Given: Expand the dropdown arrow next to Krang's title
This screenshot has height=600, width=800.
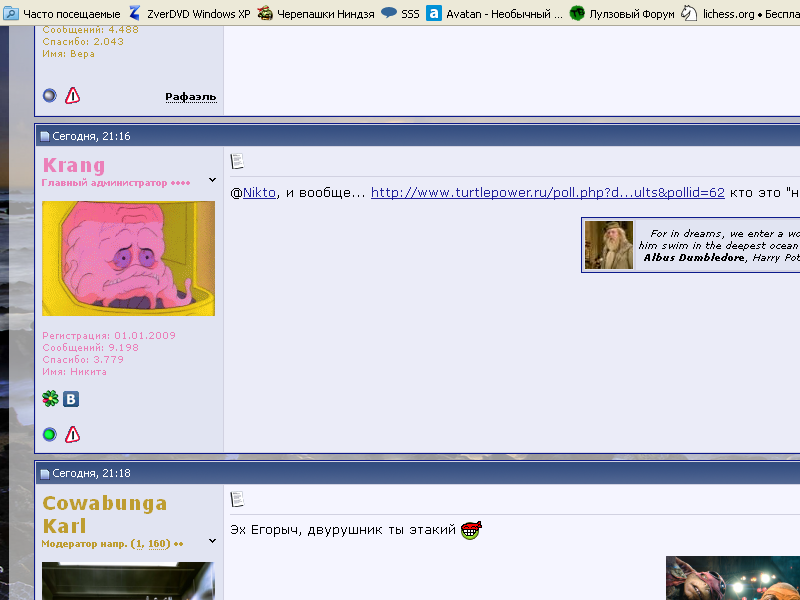Looking at the screenshot, I should point(212,180).
